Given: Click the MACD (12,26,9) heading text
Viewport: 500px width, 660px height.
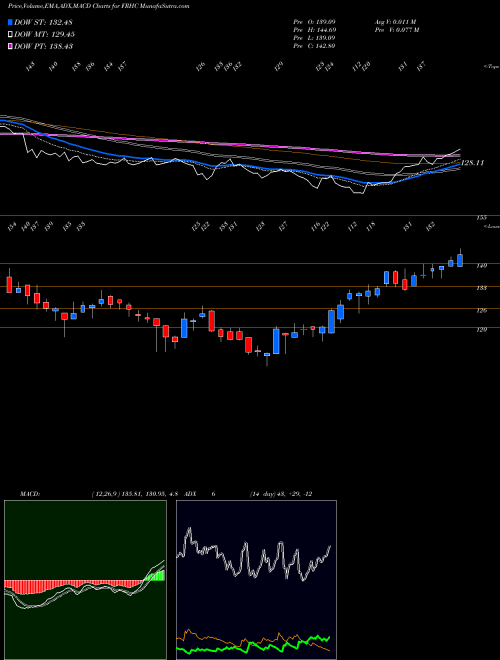Looking at the screenshot, I should pos(101,494).
